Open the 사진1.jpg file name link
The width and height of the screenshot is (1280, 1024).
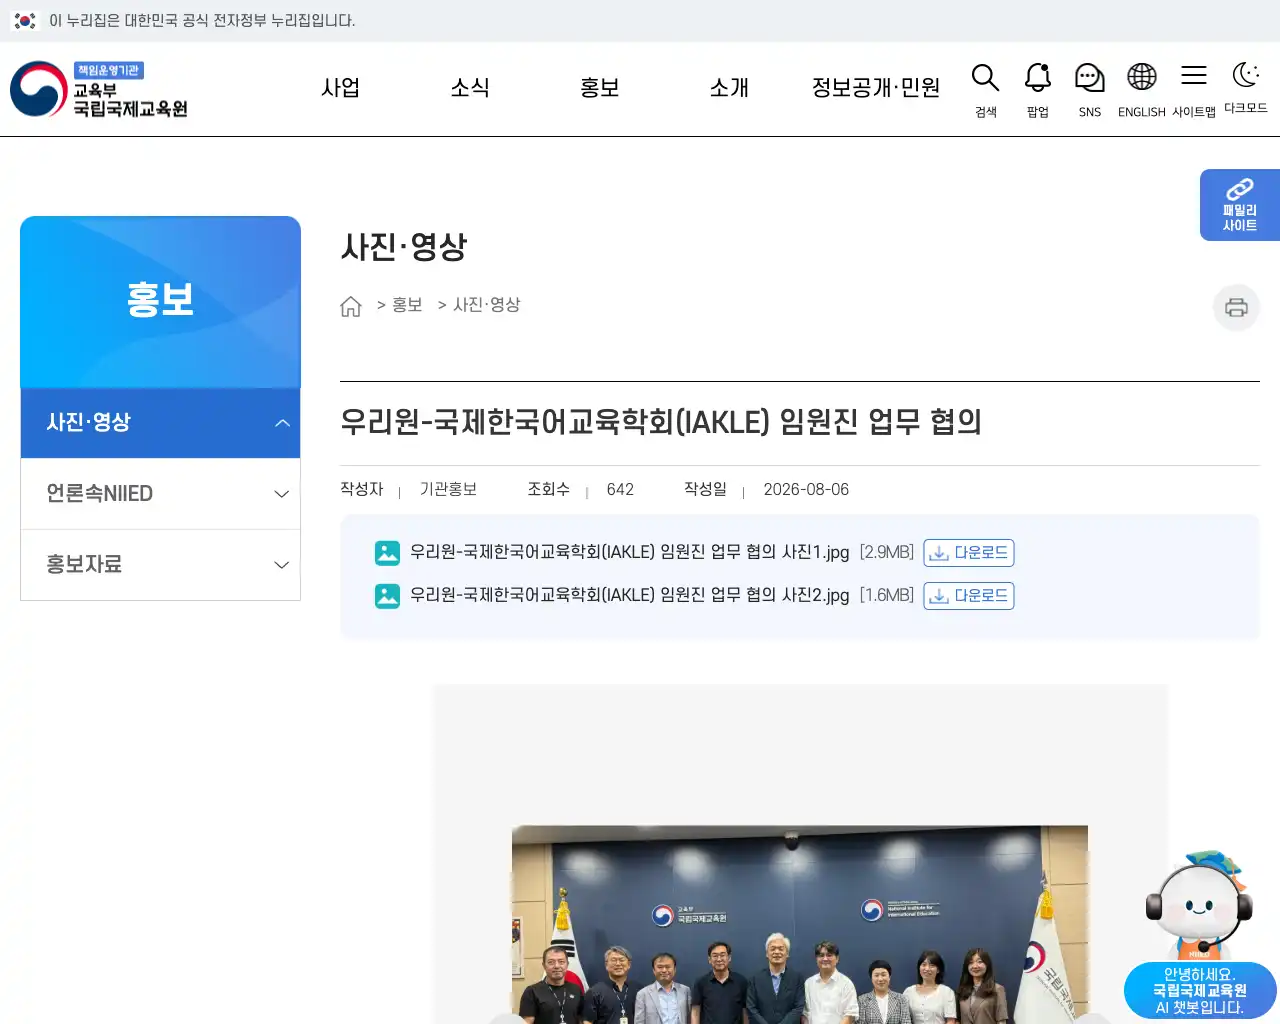(630, 552)
